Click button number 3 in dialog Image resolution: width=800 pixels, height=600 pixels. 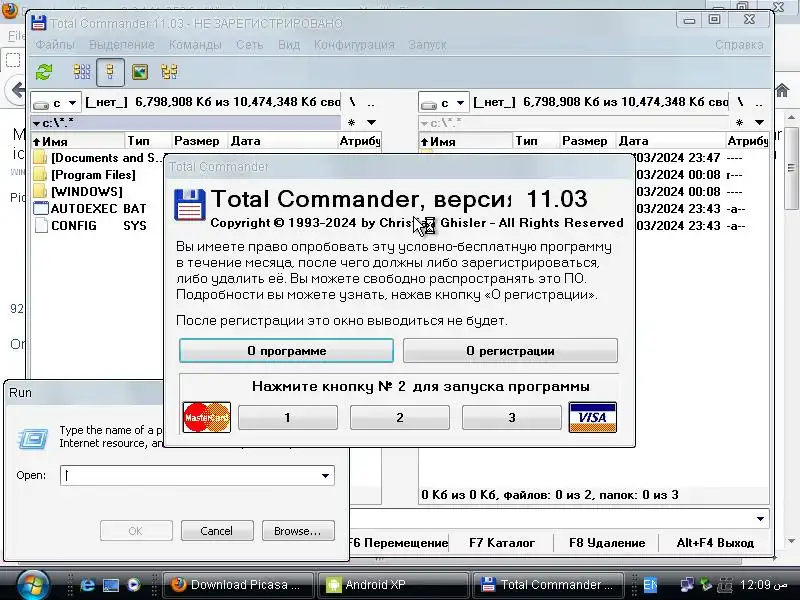(x=512, y=417)
